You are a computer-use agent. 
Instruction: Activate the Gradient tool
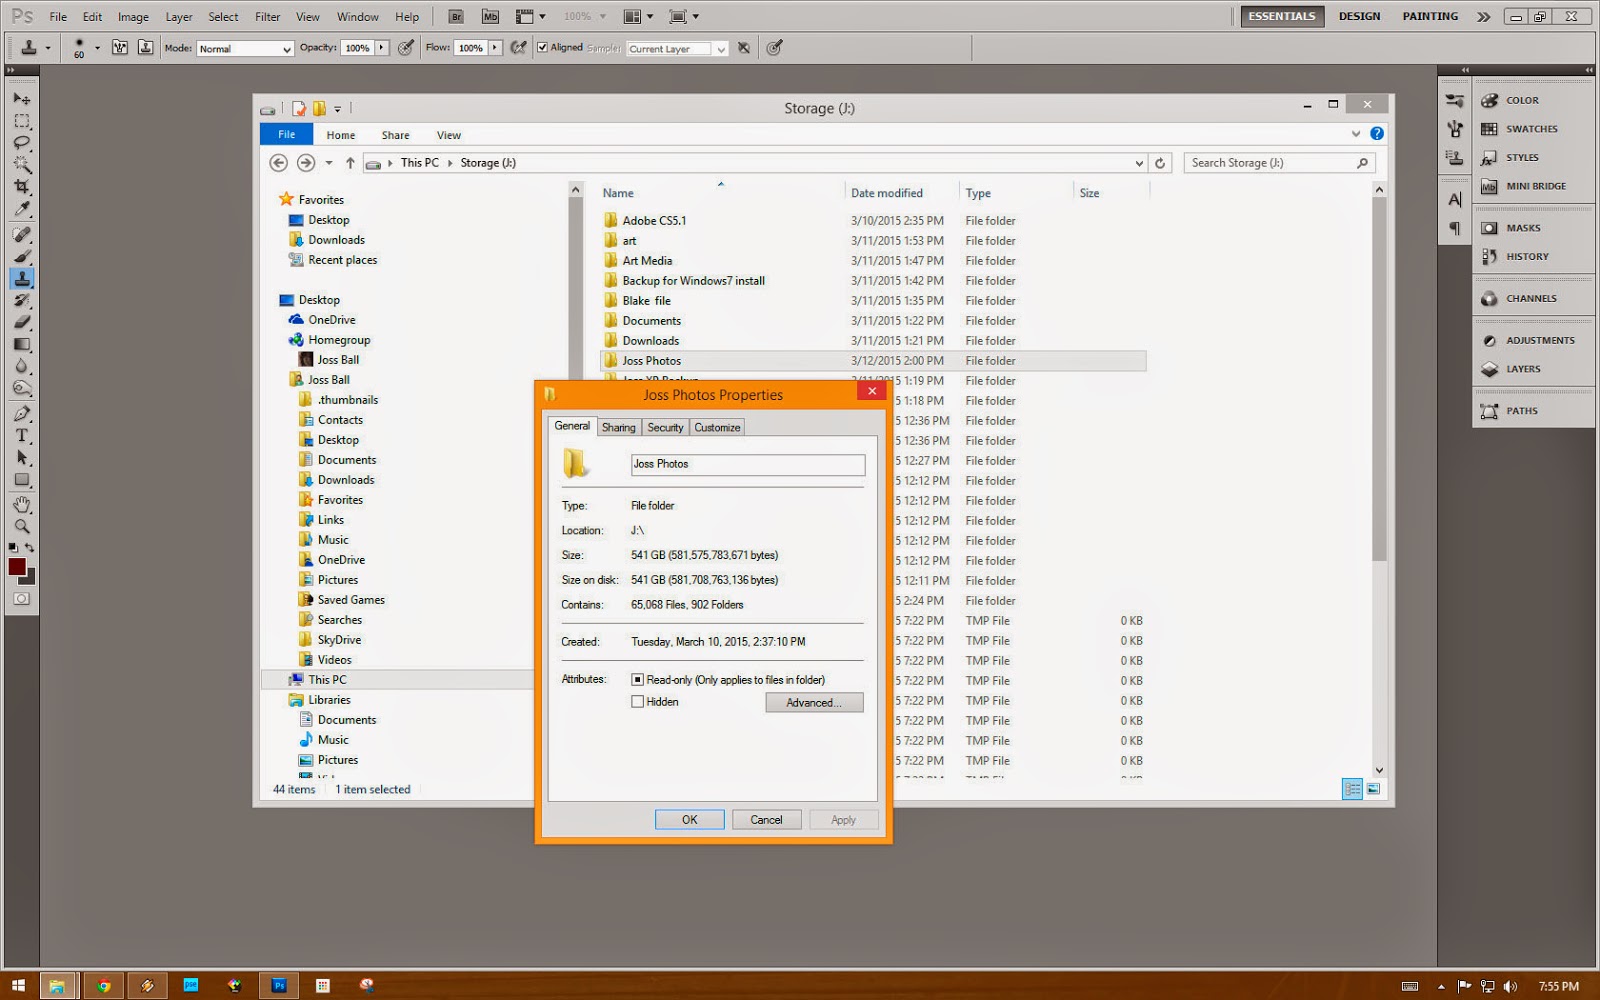point(21,345)
